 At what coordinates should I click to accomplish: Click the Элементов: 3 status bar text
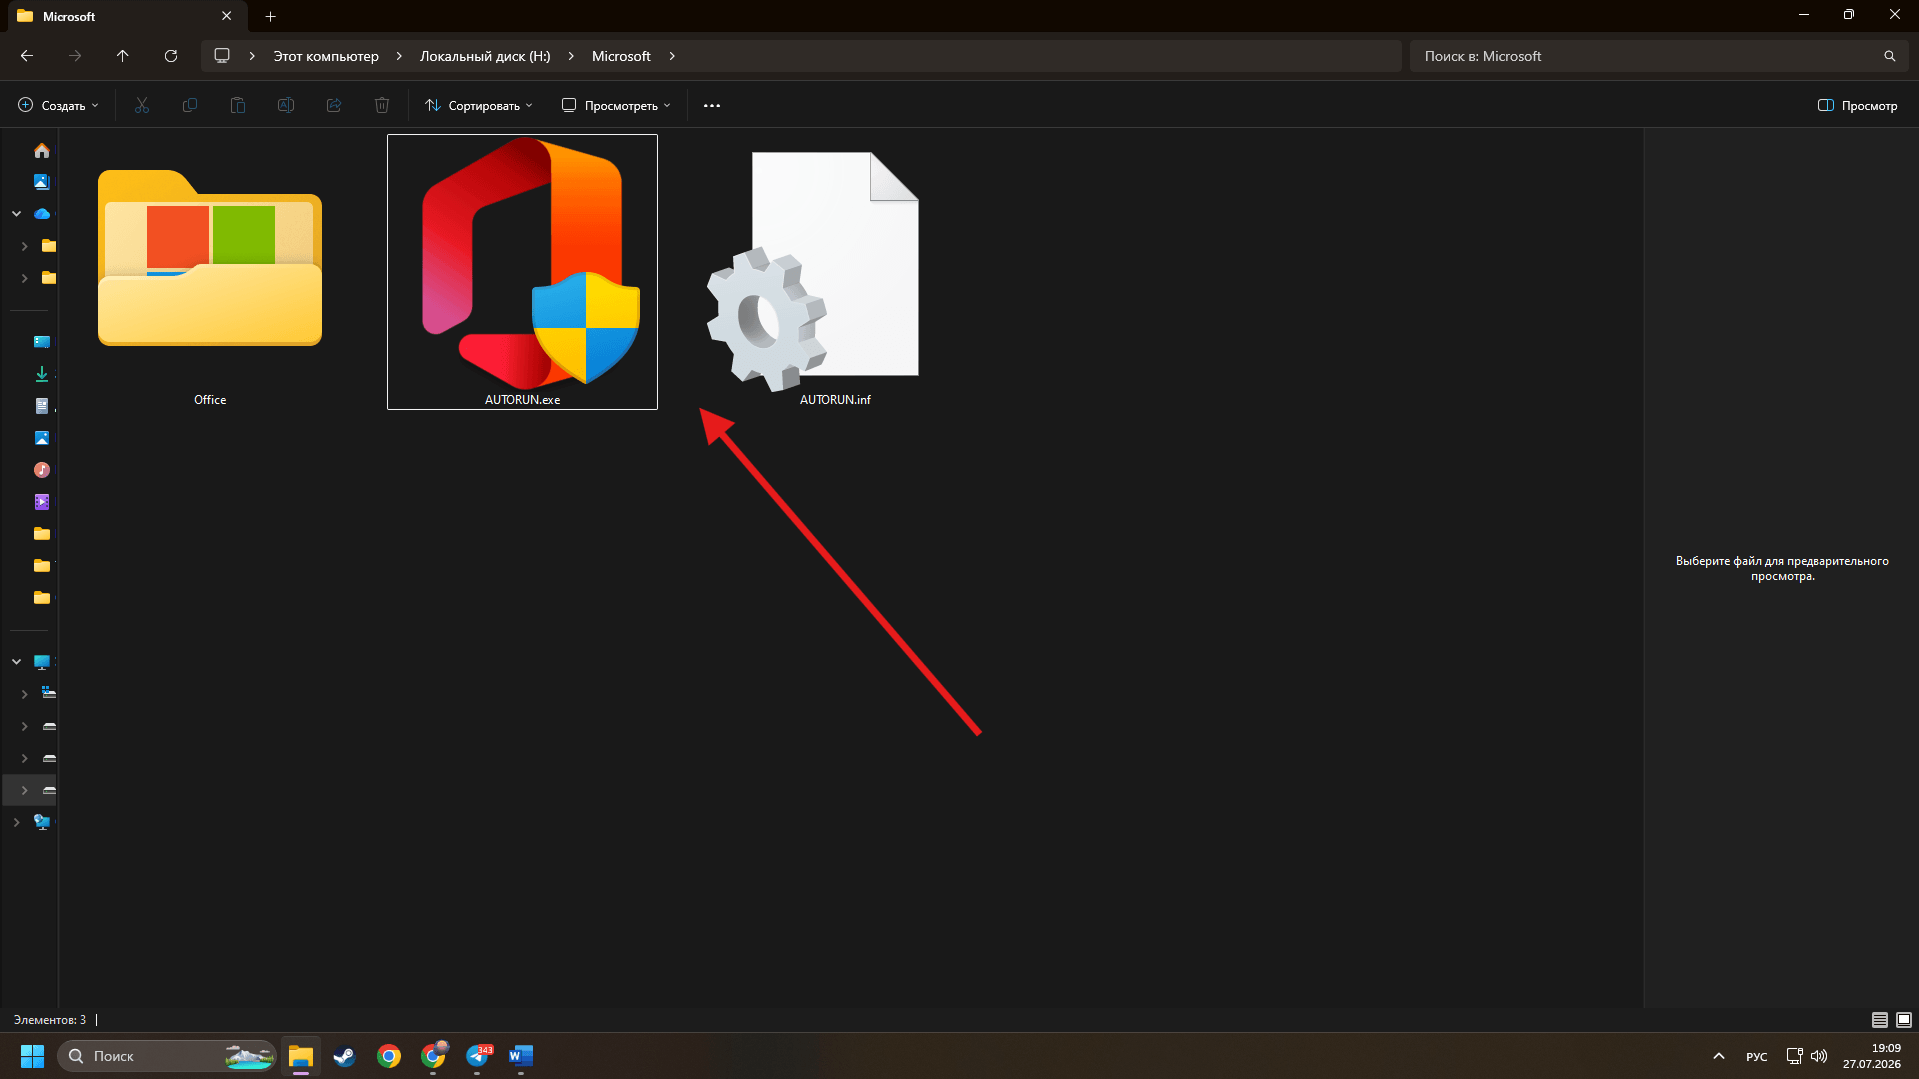(x=50, y=1020)
